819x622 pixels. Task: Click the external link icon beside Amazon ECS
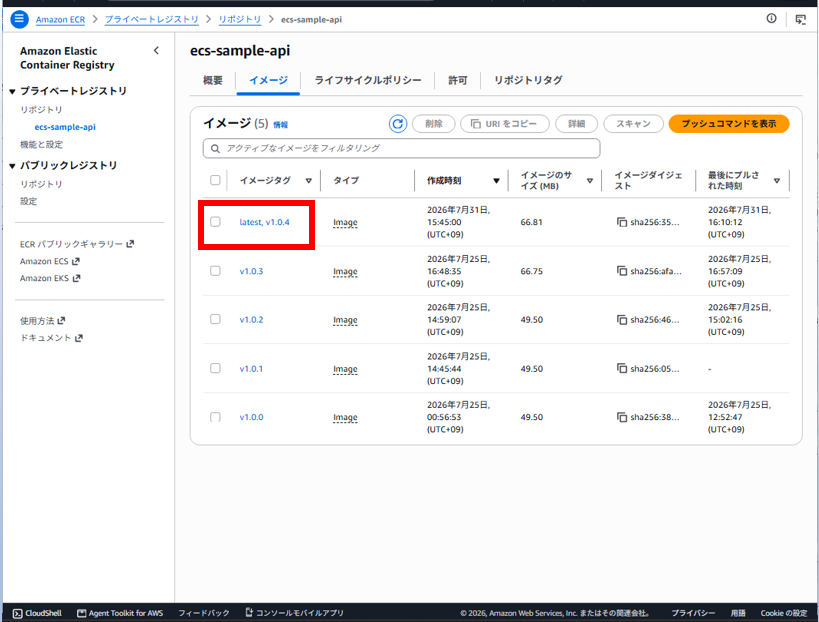click(x=76, y=261)
